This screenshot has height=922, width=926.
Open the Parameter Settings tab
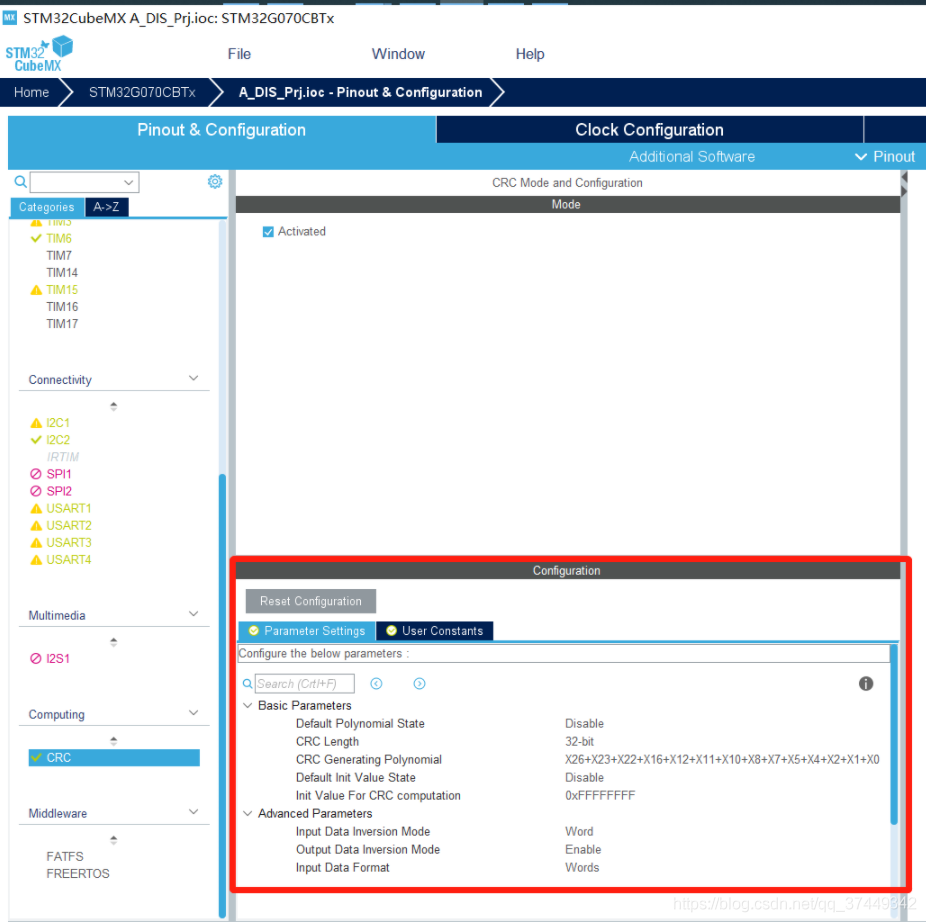(x=307, y=631)
